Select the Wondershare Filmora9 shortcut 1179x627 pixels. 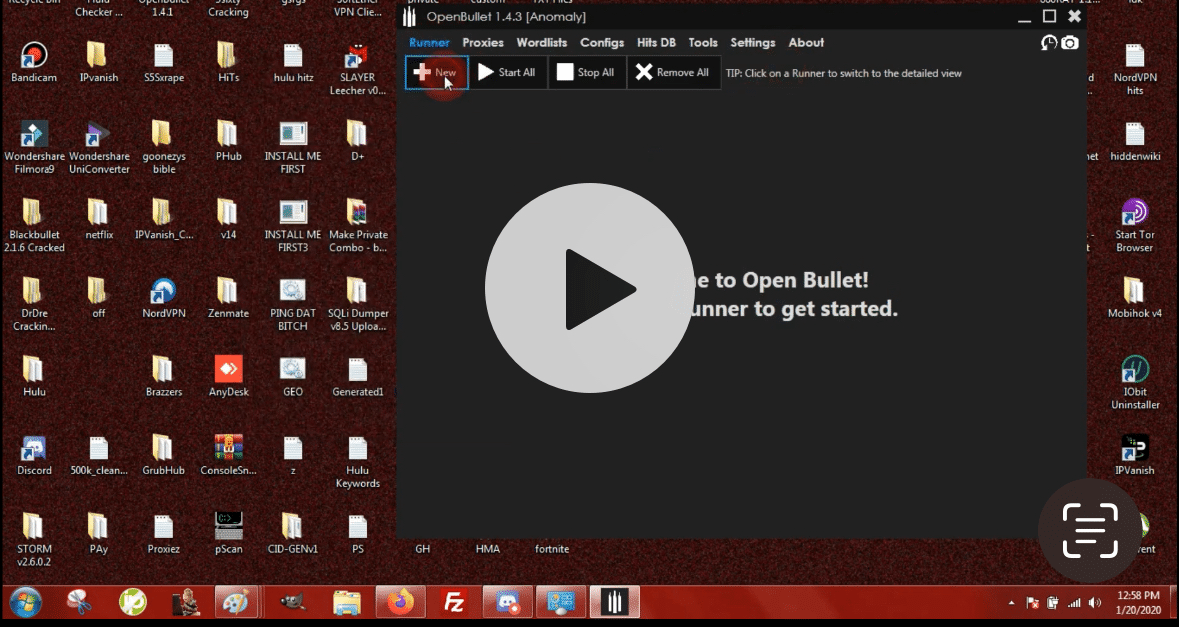coord(34,147)
